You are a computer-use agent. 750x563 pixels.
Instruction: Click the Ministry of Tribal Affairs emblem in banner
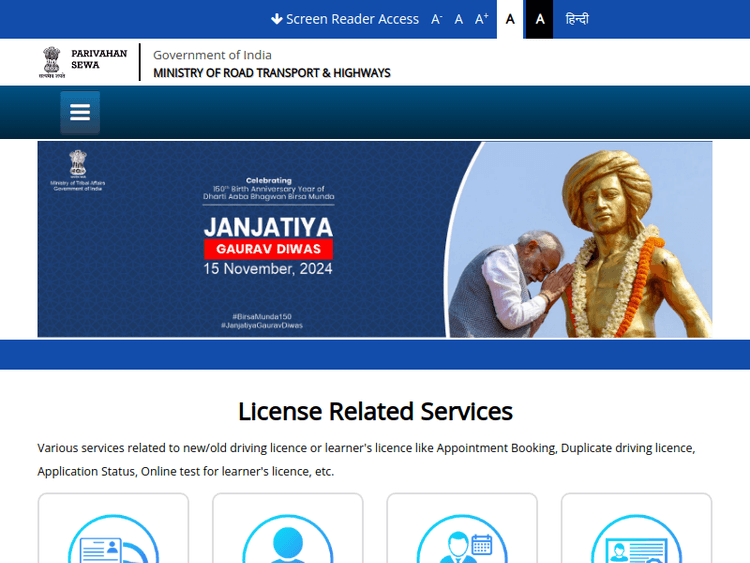coord(78,163)
